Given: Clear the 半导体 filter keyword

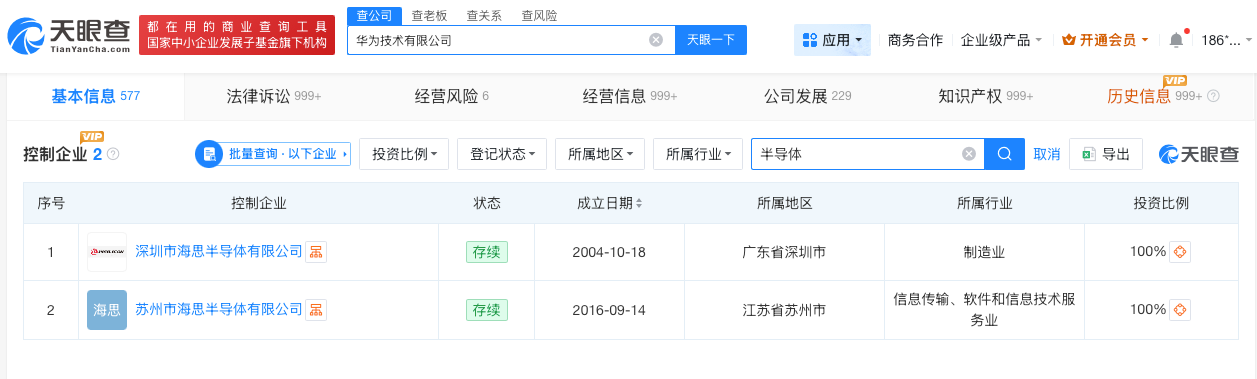Looking at the screenshot, I should pos(968,154).
